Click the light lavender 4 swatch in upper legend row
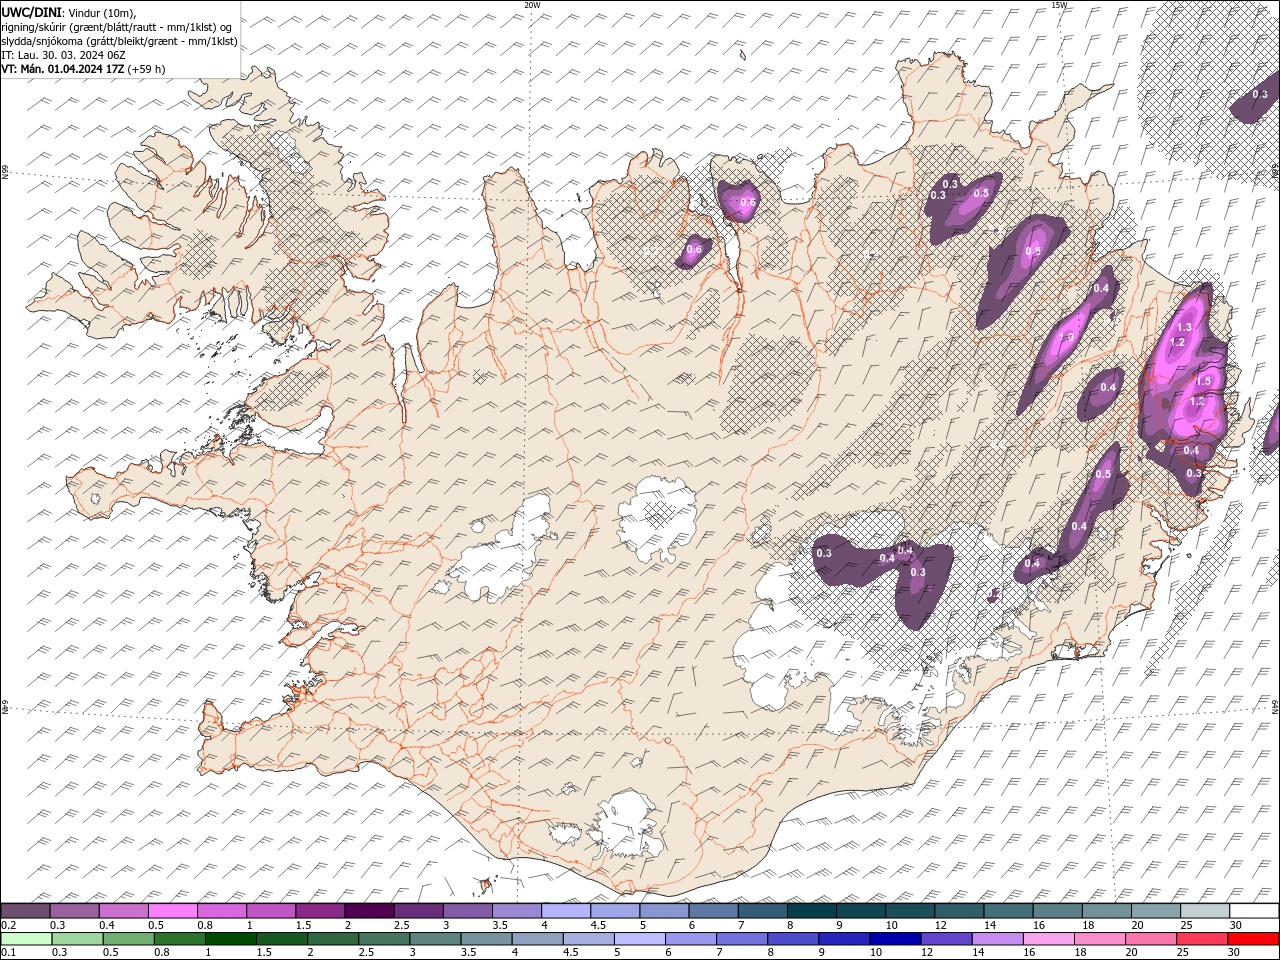This screenshot has width=1280, height=960. coord(565,911)
